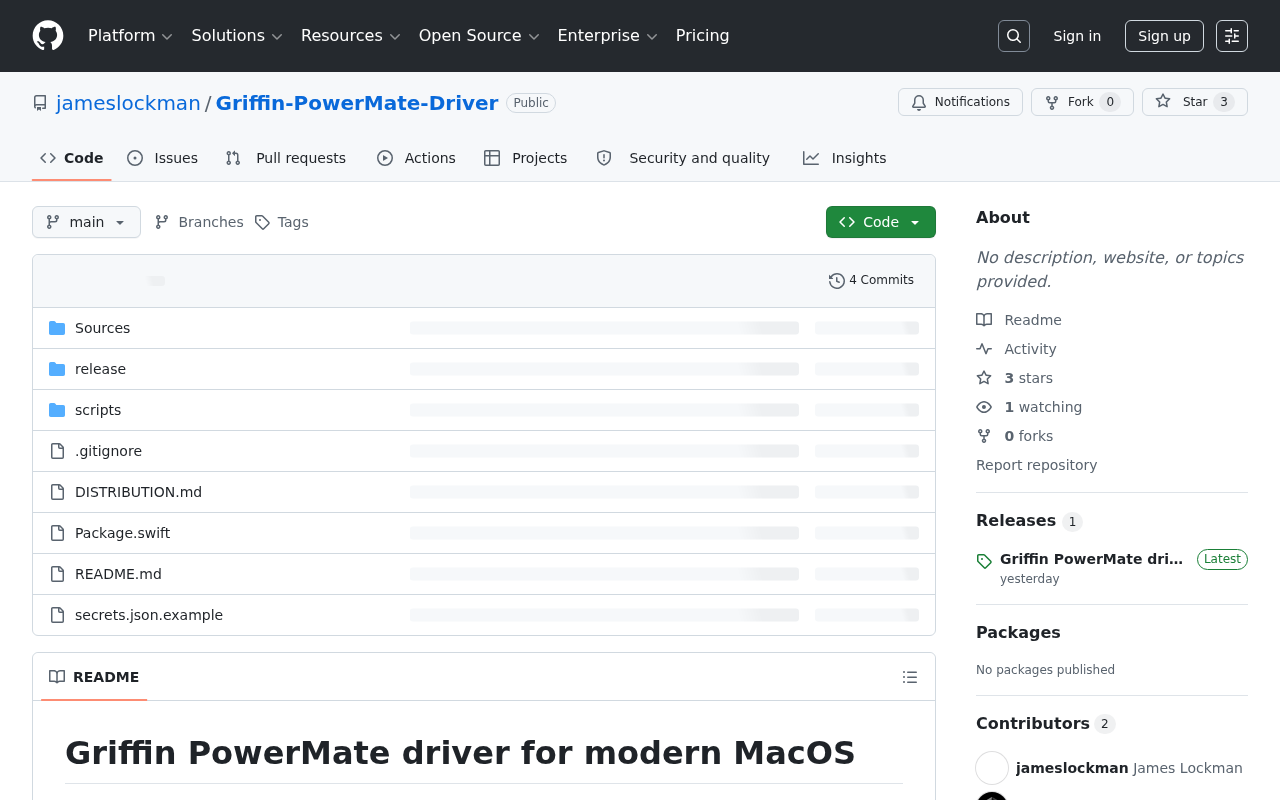Open jameslockman's profile link
This screenshot has height=800, width=1280.
[x=129, y=103]
